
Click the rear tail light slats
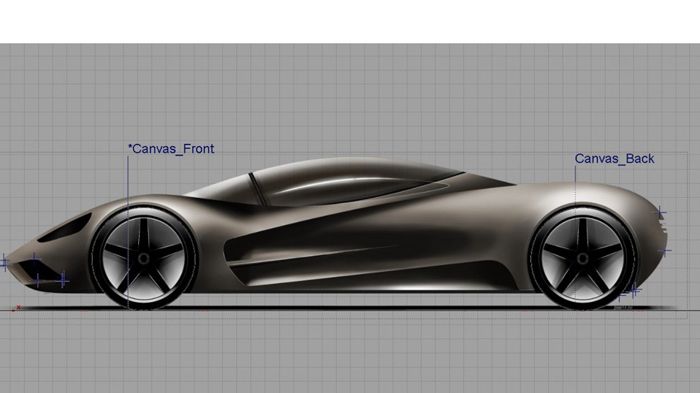click(x=663, y=228)
